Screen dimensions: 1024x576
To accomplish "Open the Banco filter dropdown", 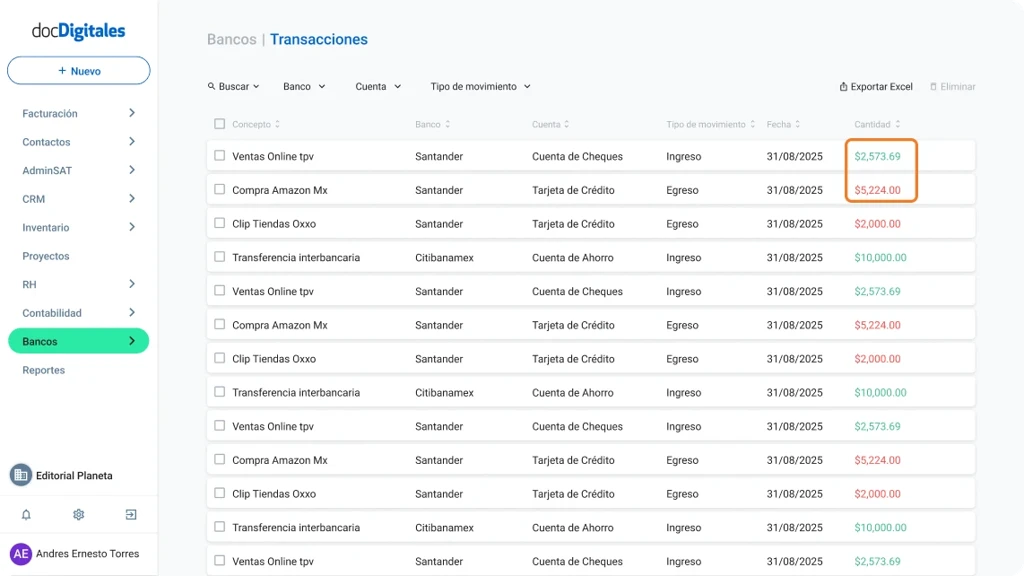I will tap(303, 86).
